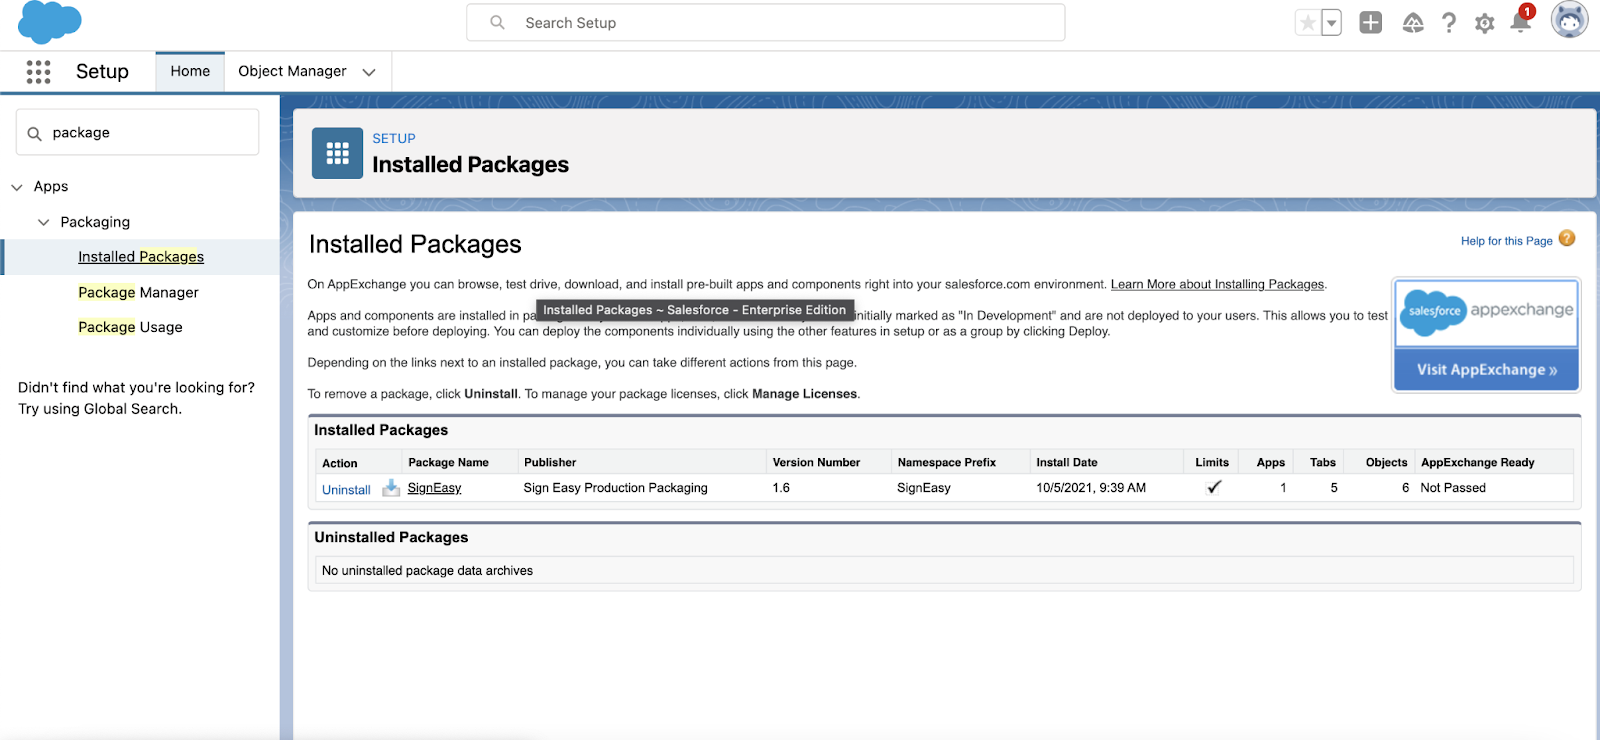1600x740 pixels.
Task: Click the version number 1.6 cell
Action: (781, 488)
